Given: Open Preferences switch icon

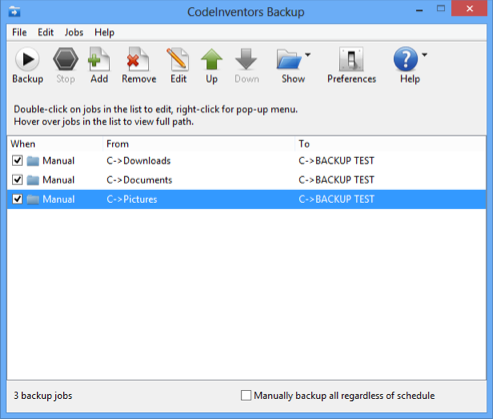Looking at the screenshot, I should (x=351, y=59).
